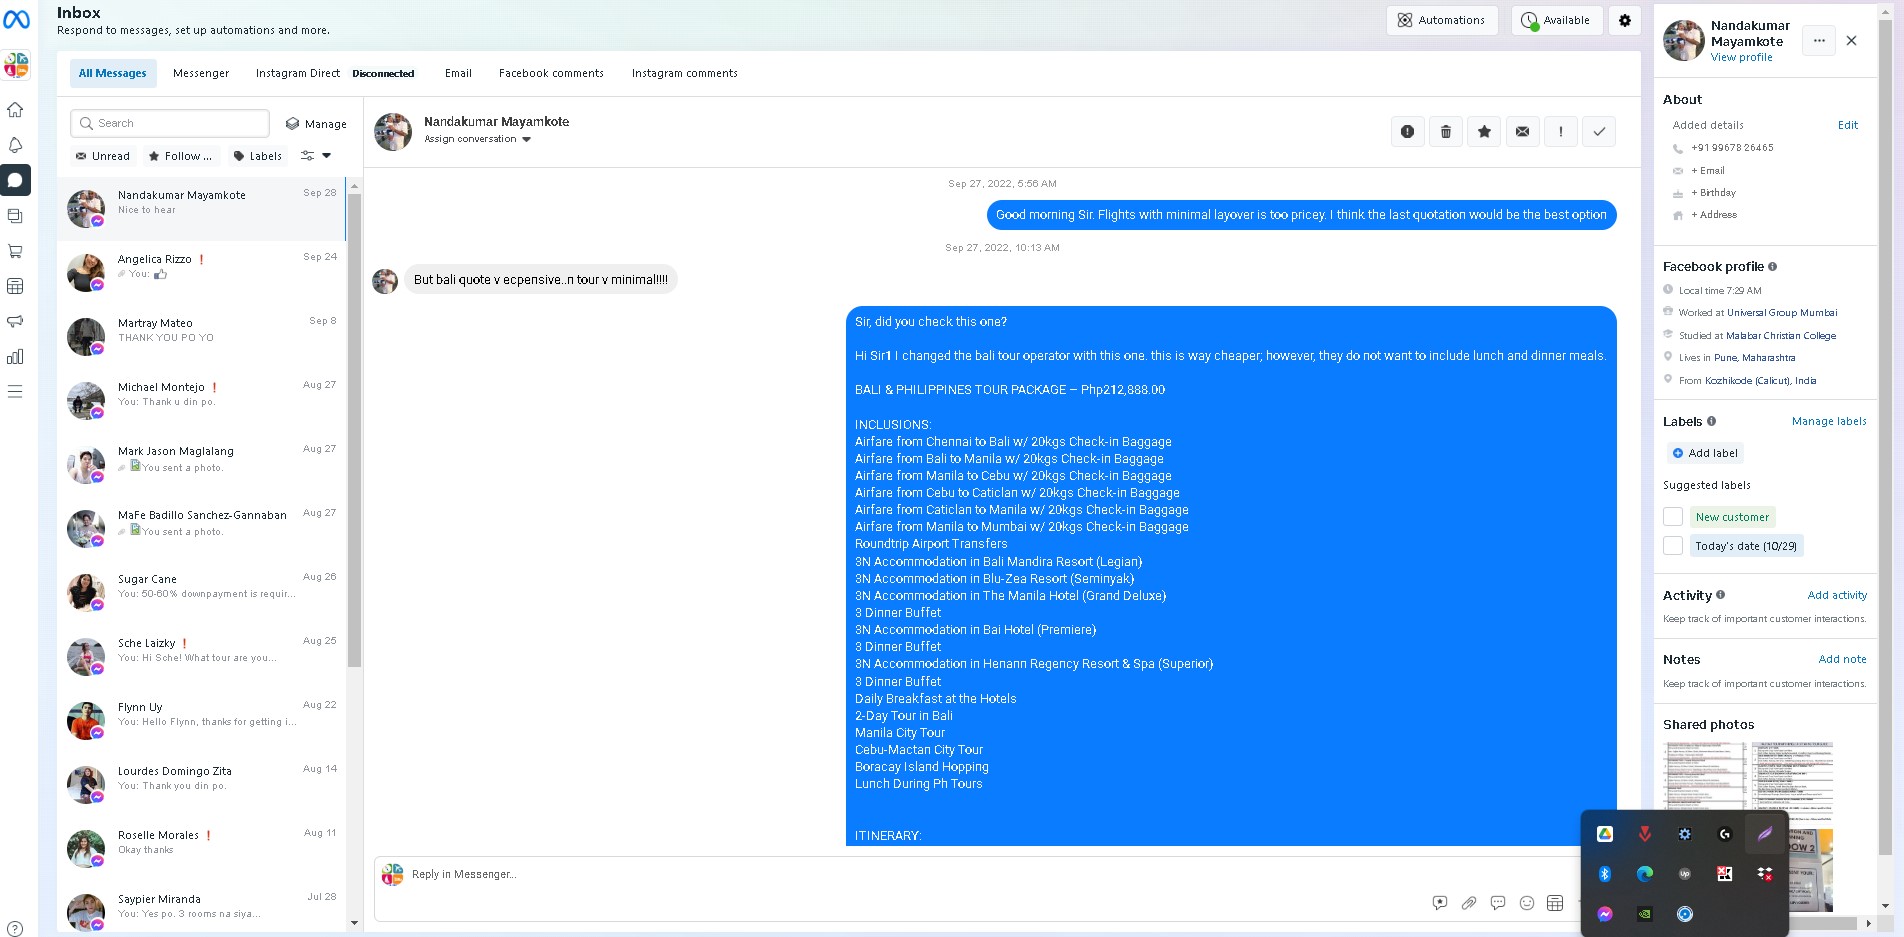Click + Birthday in added details
Viewport: 1904px width, 937px height.
pos(1713,193)
